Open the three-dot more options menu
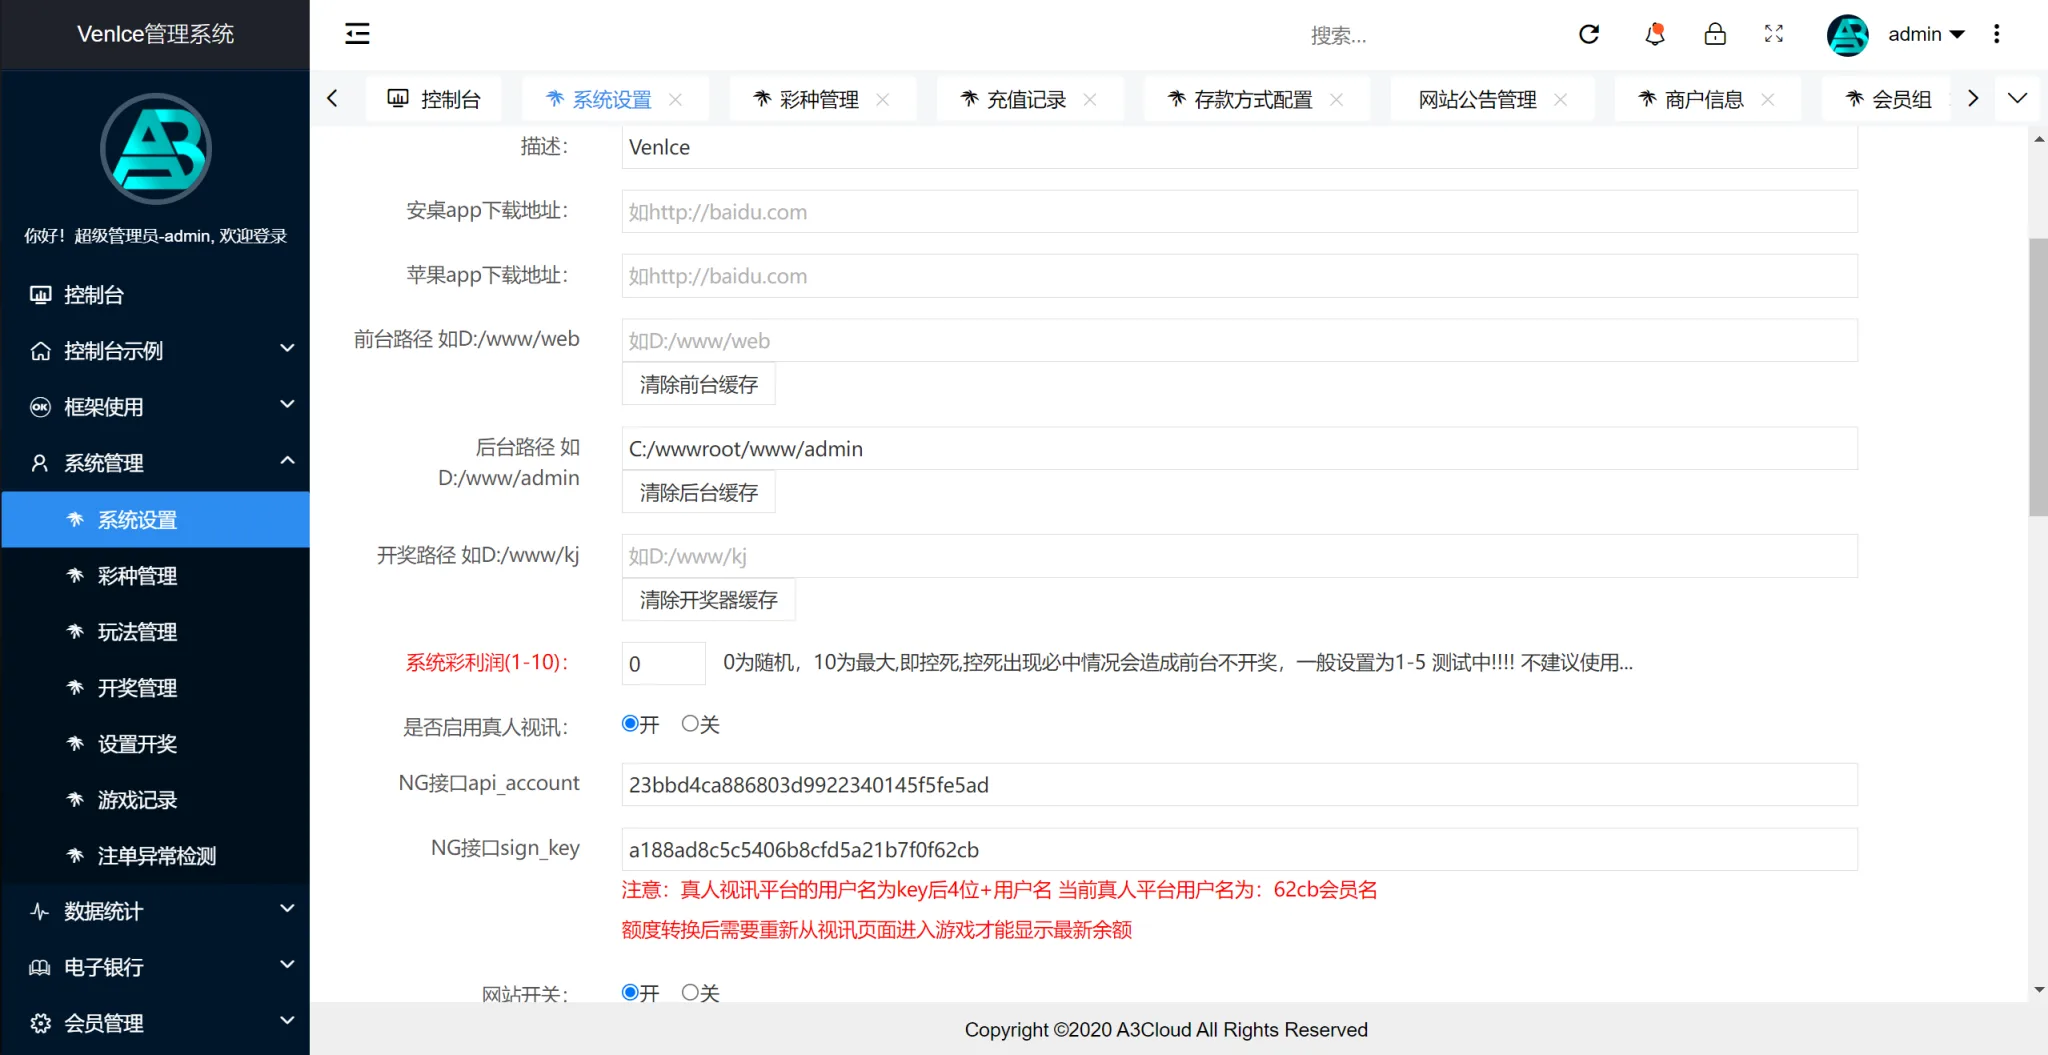The height and width of the screenshot is (1055, 2048). [x=1997, y=34]
